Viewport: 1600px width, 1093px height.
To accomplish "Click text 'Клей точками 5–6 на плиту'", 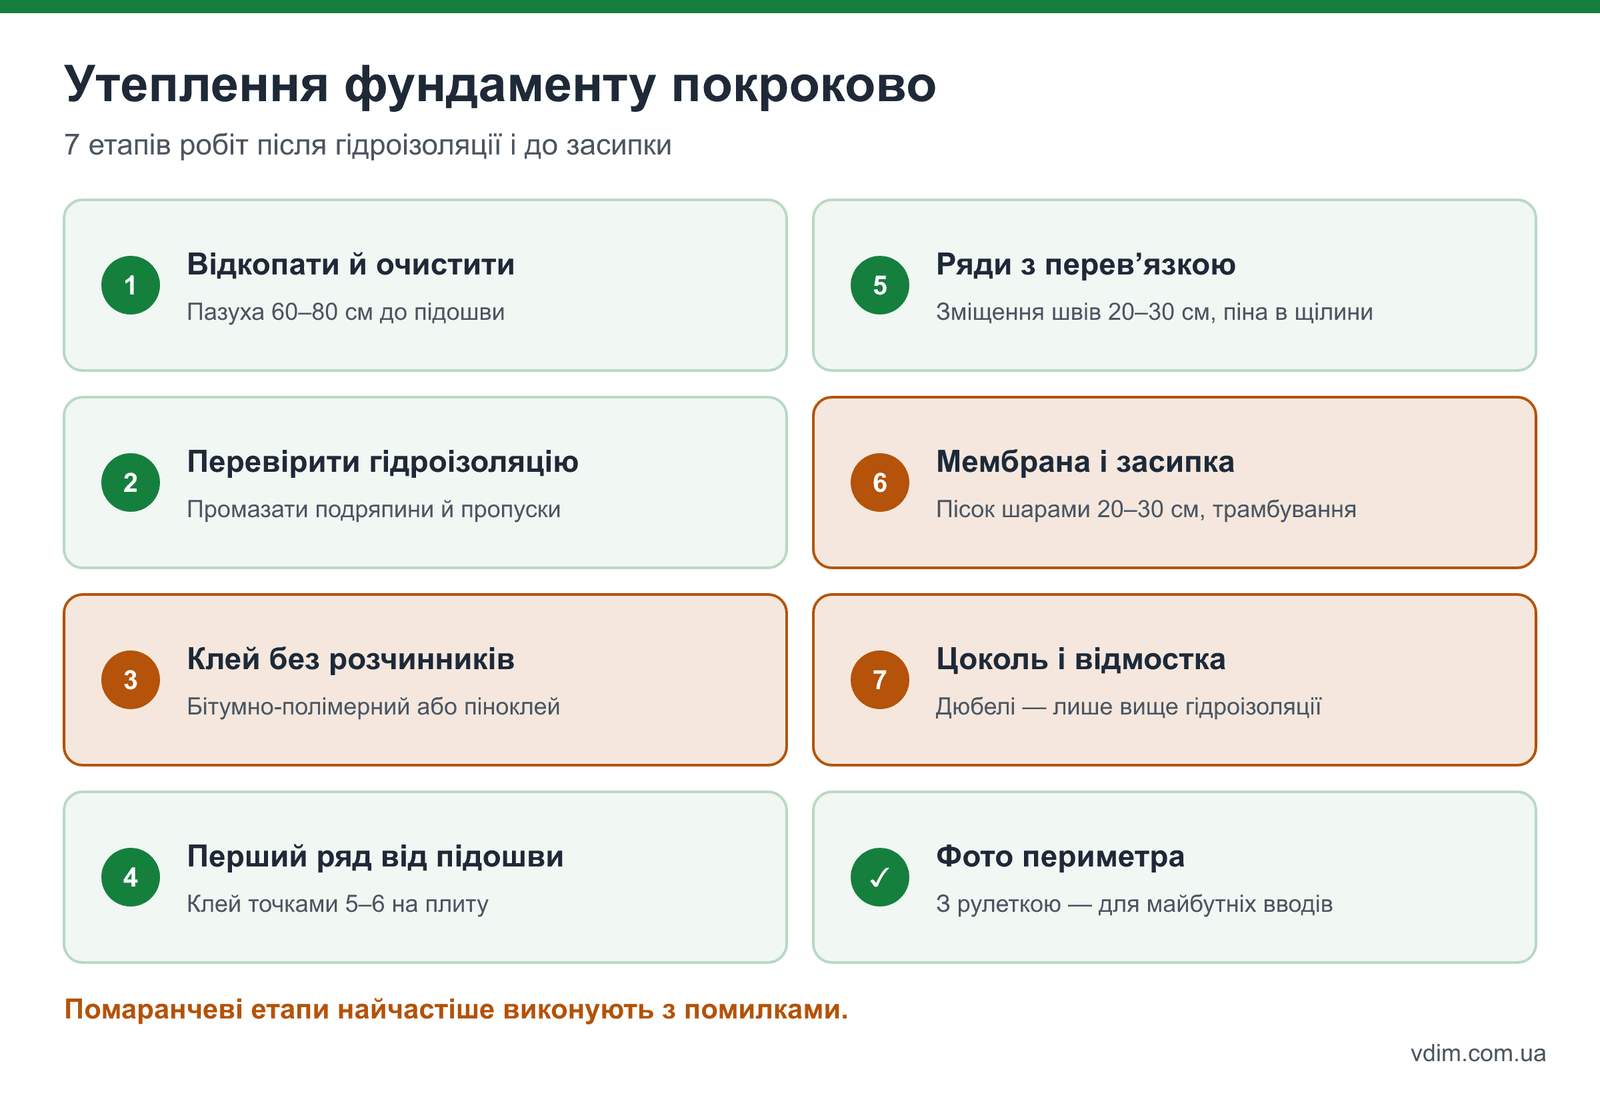I will click(338, 904).
